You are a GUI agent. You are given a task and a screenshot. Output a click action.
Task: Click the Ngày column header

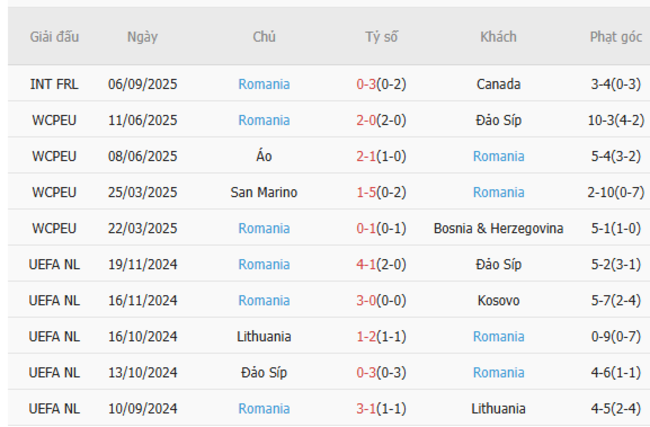(142, 37)
